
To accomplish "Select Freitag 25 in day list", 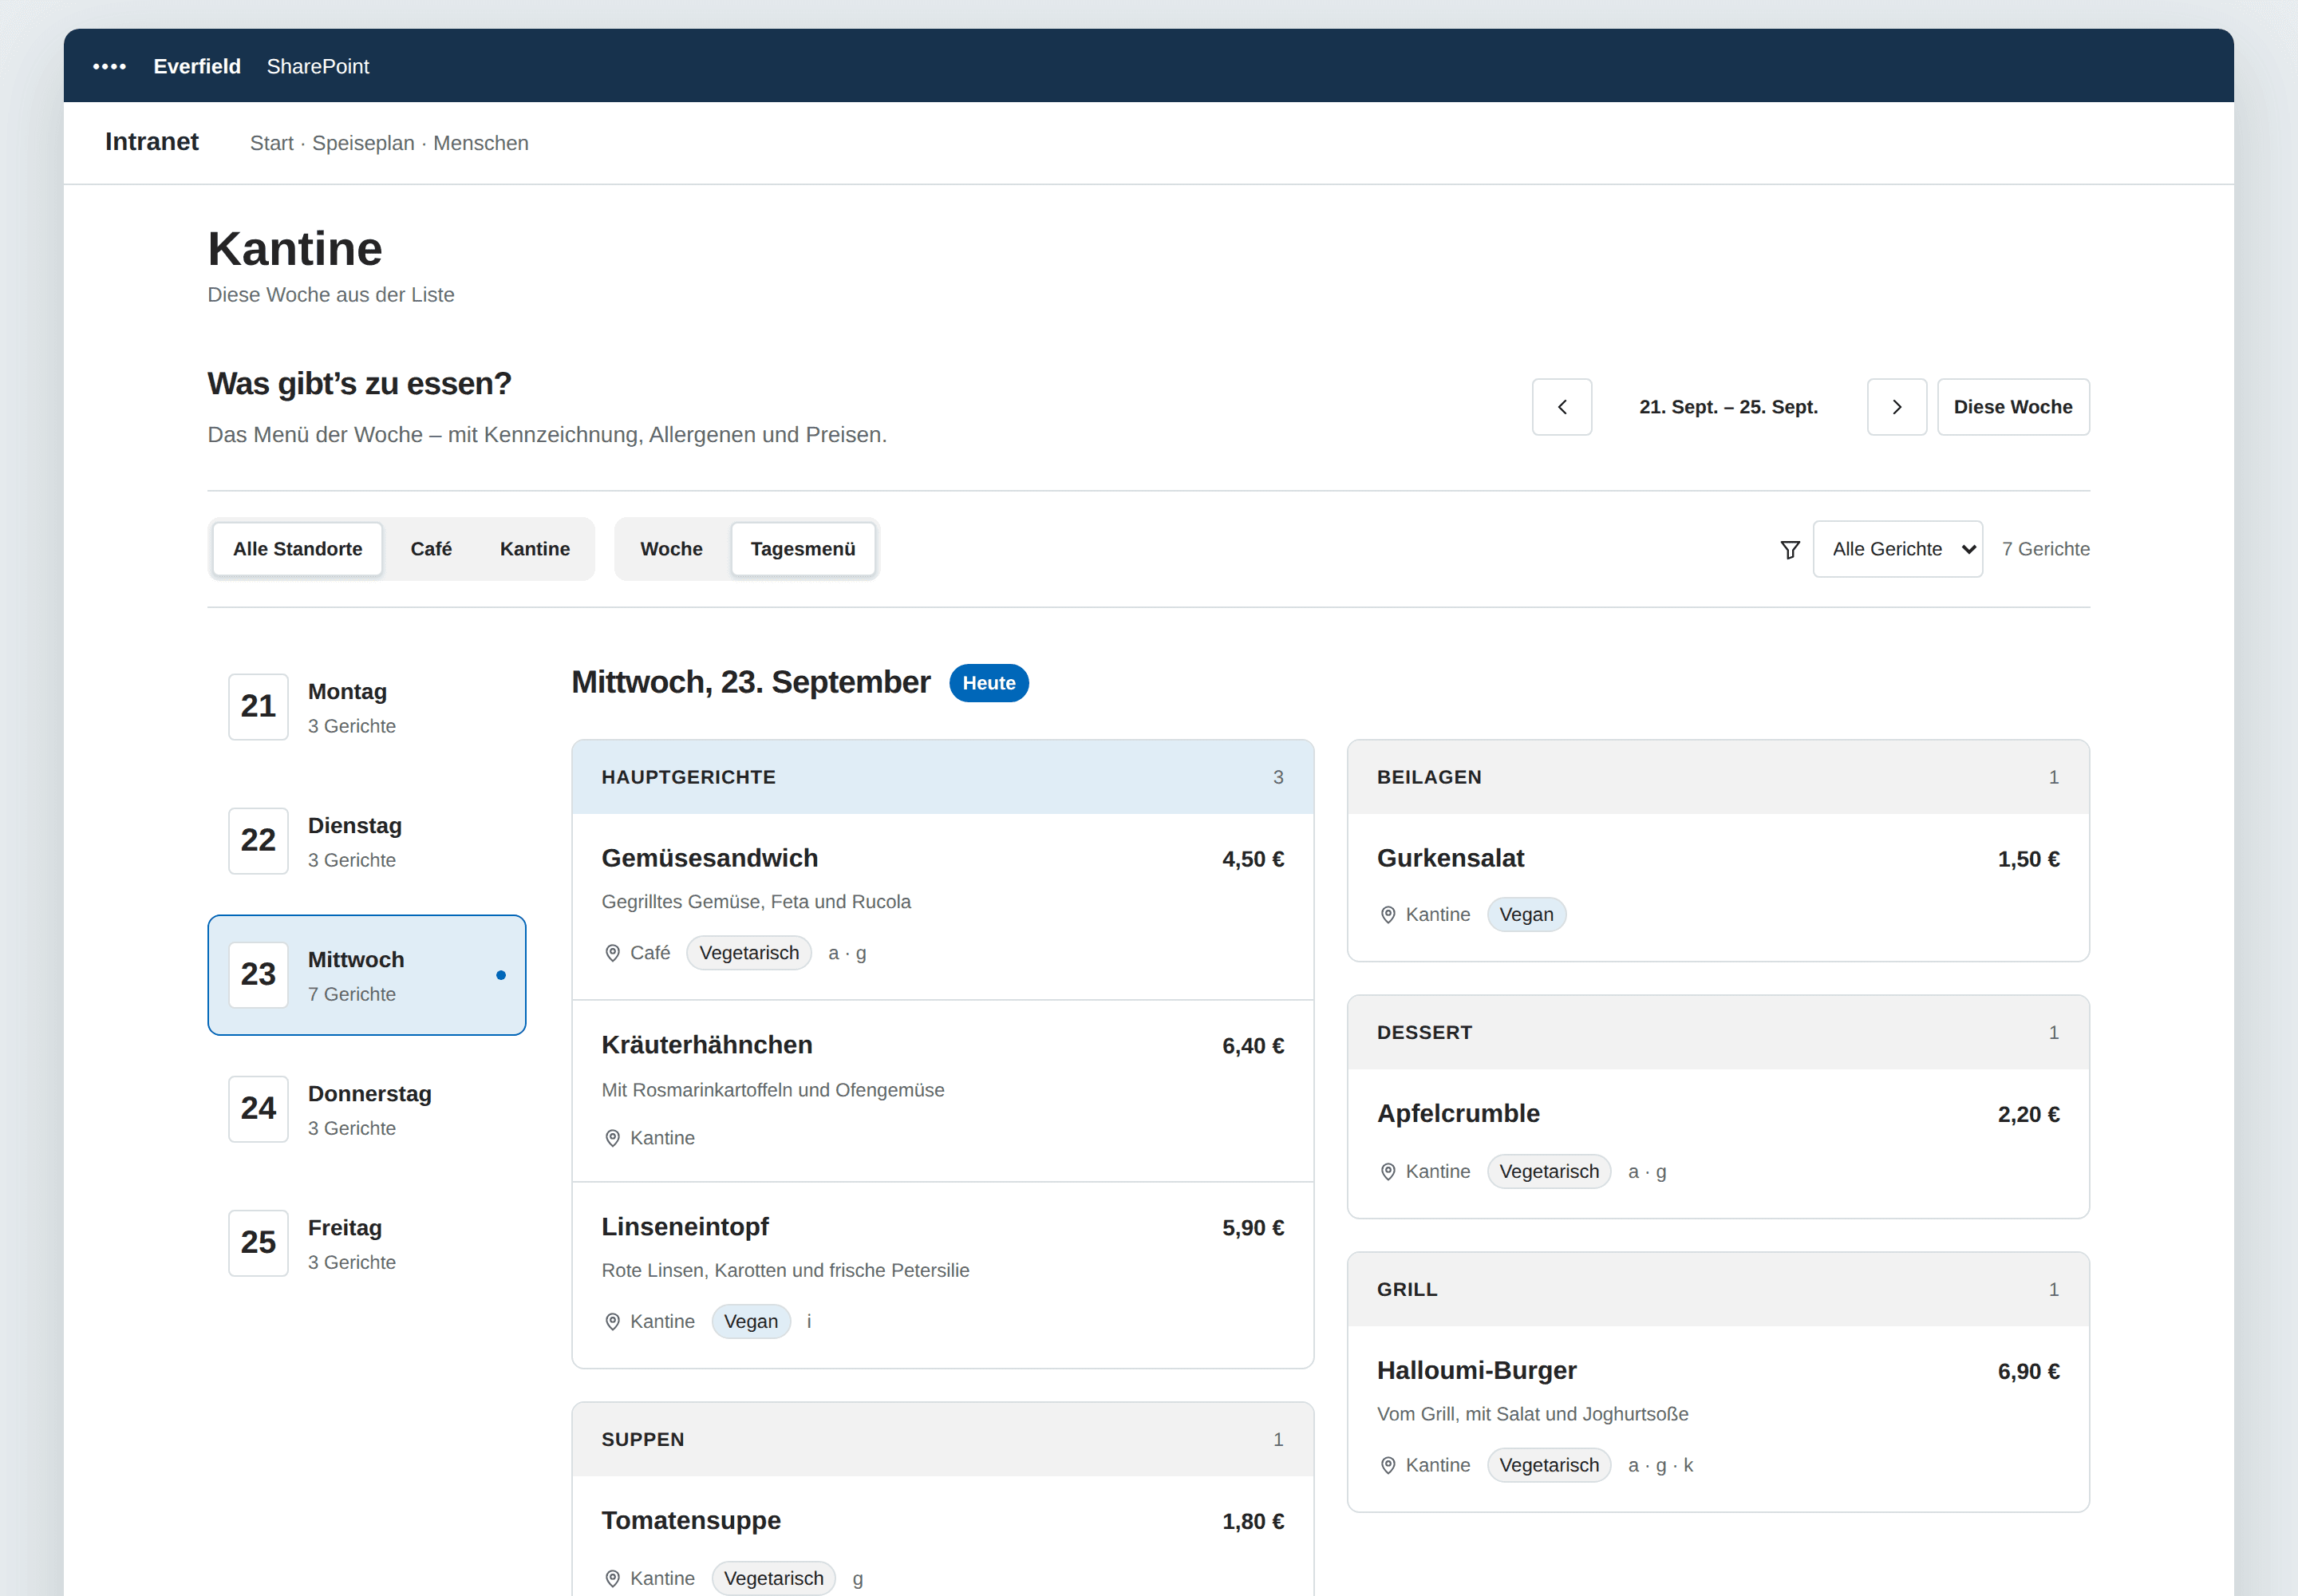I will [x=366, y=1243].
